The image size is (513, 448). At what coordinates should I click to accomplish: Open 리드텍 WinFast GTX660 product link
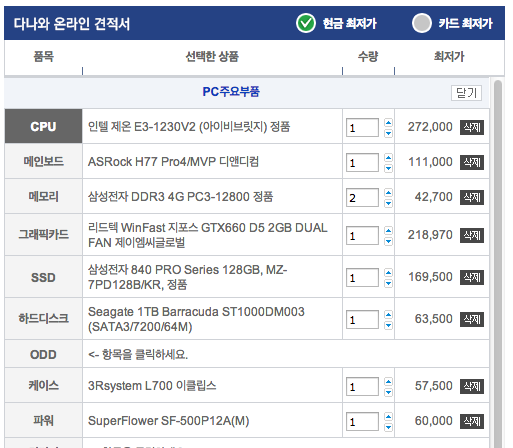pyautogui.click(x=208, y=235)
